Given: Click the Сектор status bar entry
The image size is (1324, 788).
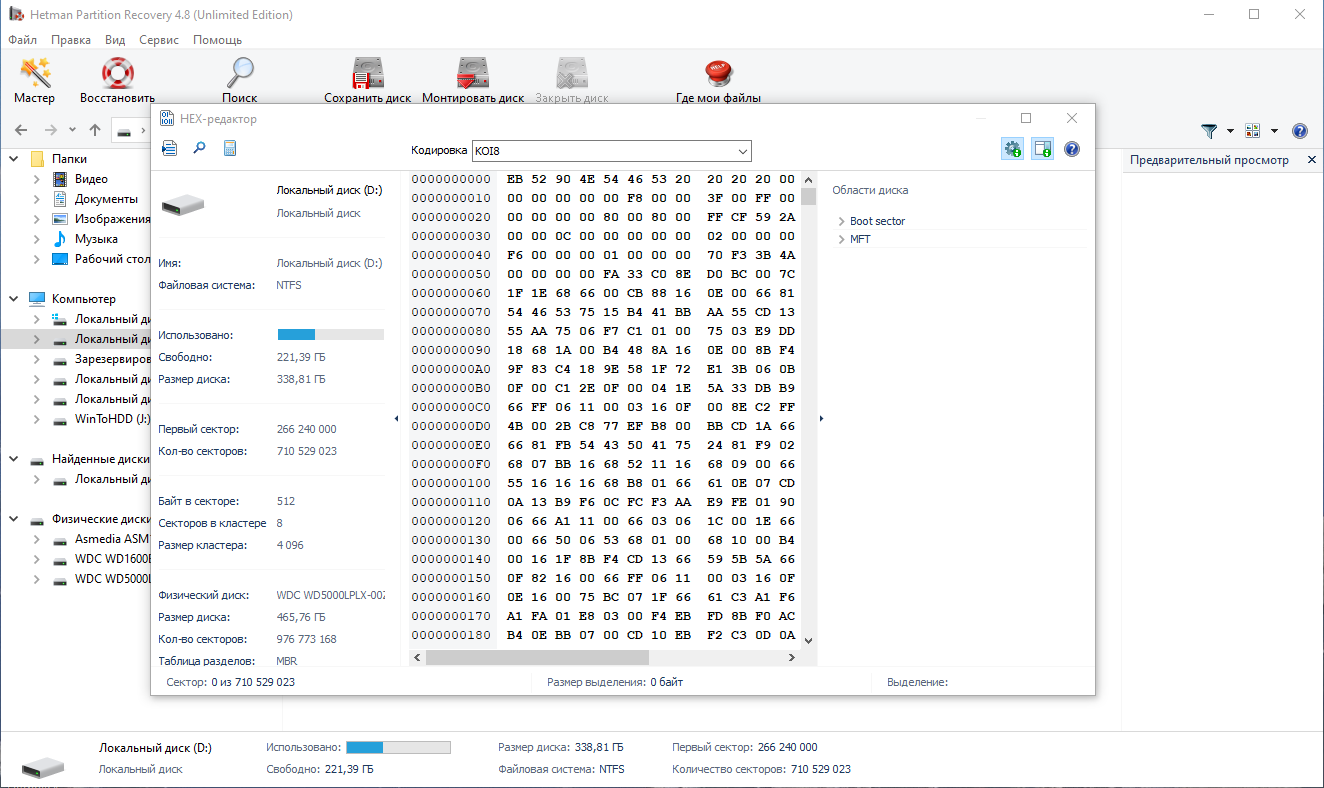Looking at the screenshot, I should [x=230, y=682].
